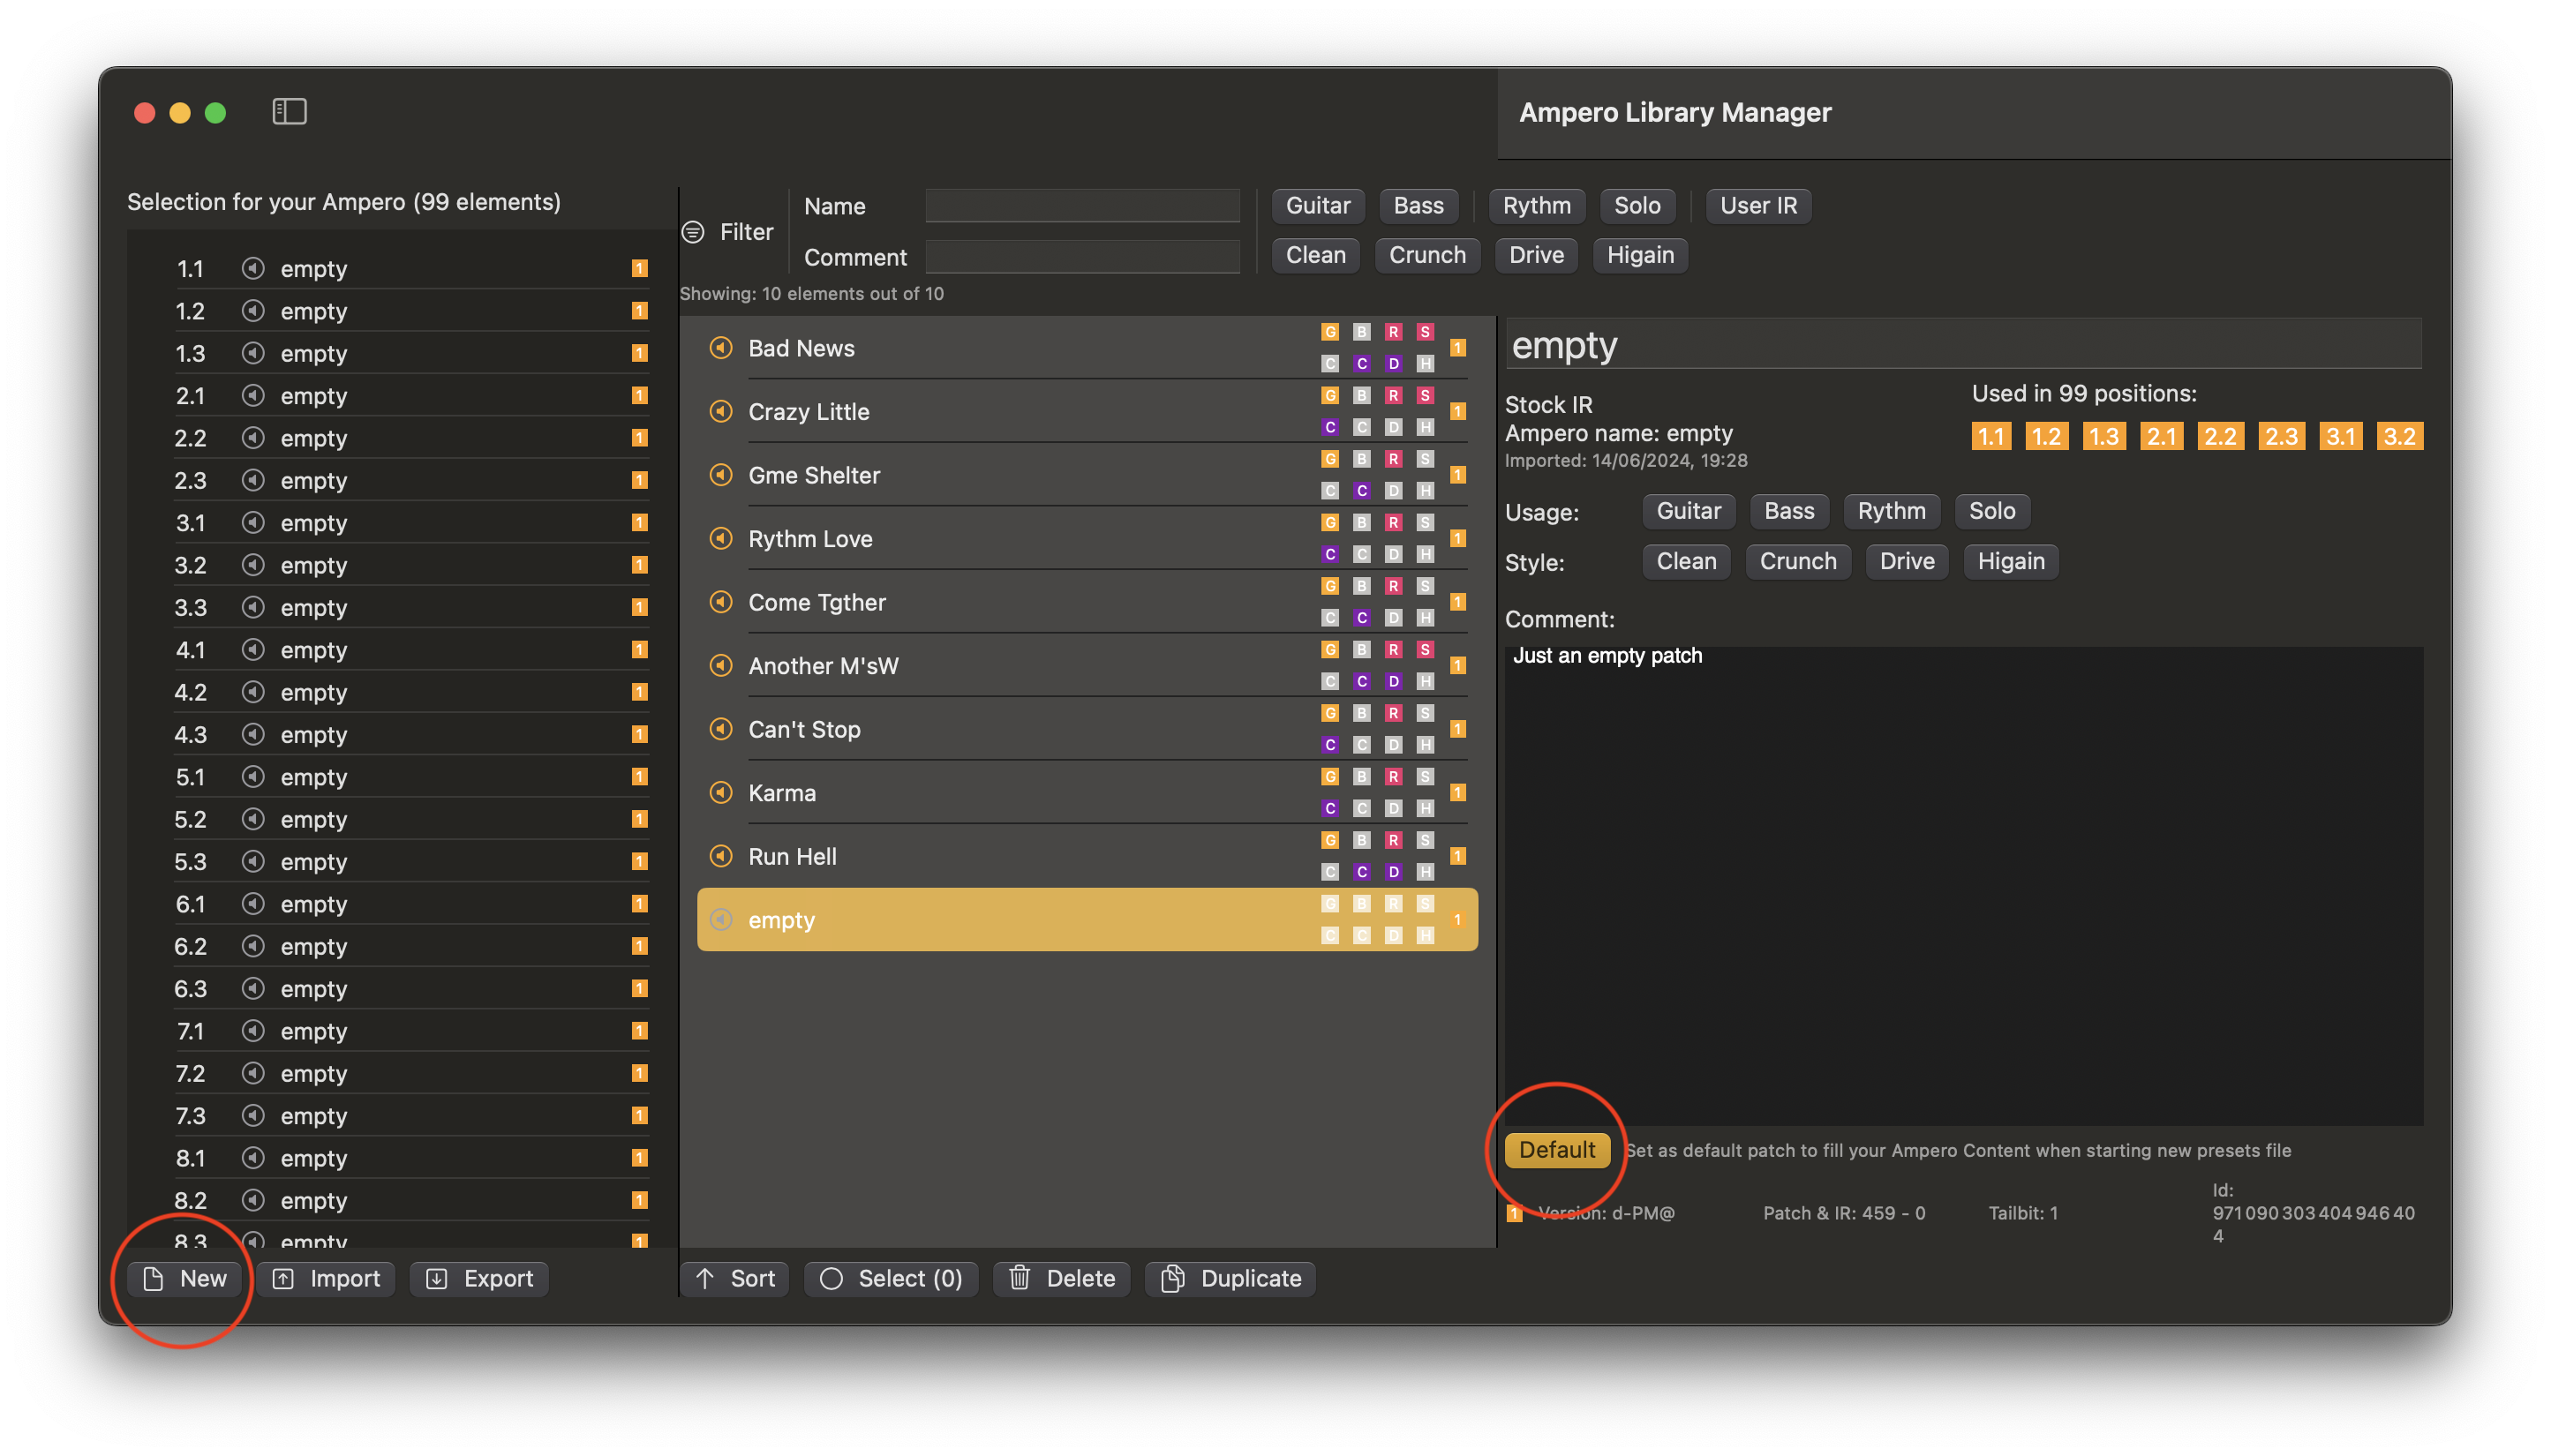Create a New presets file

(x=184, y=1278)
